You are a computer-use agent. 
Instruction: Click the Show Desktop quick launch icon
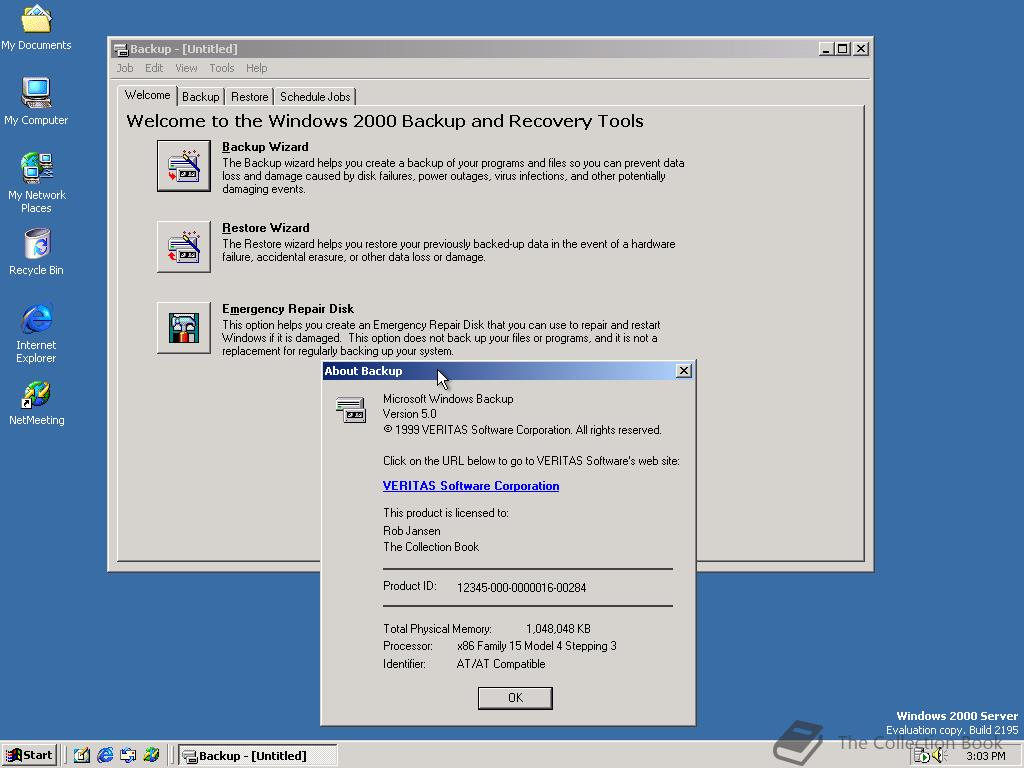click(x=82, y=755)
